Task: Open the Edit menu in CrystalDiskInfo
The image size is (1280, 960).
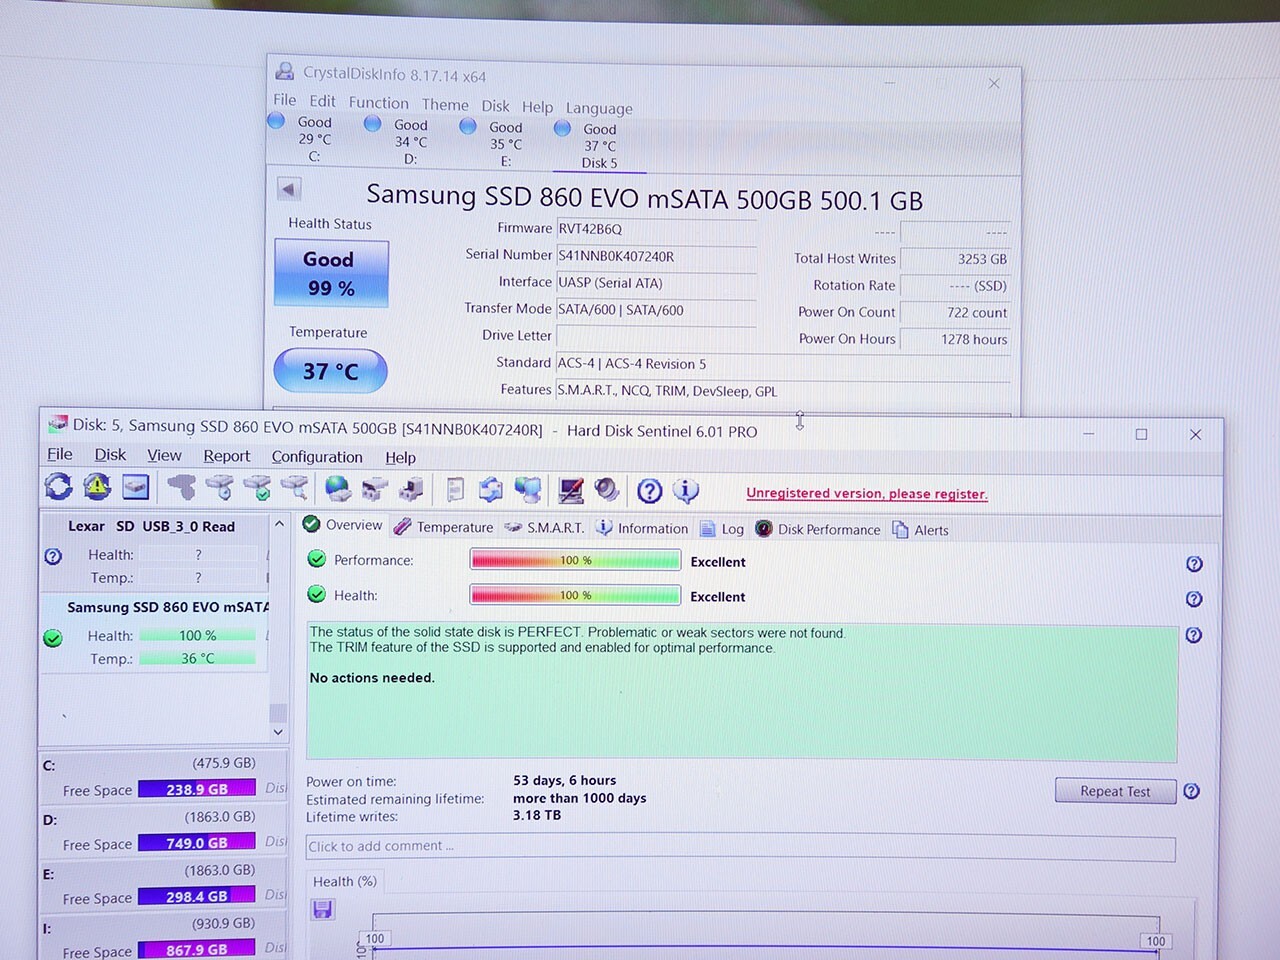Action: coord(322,101)
